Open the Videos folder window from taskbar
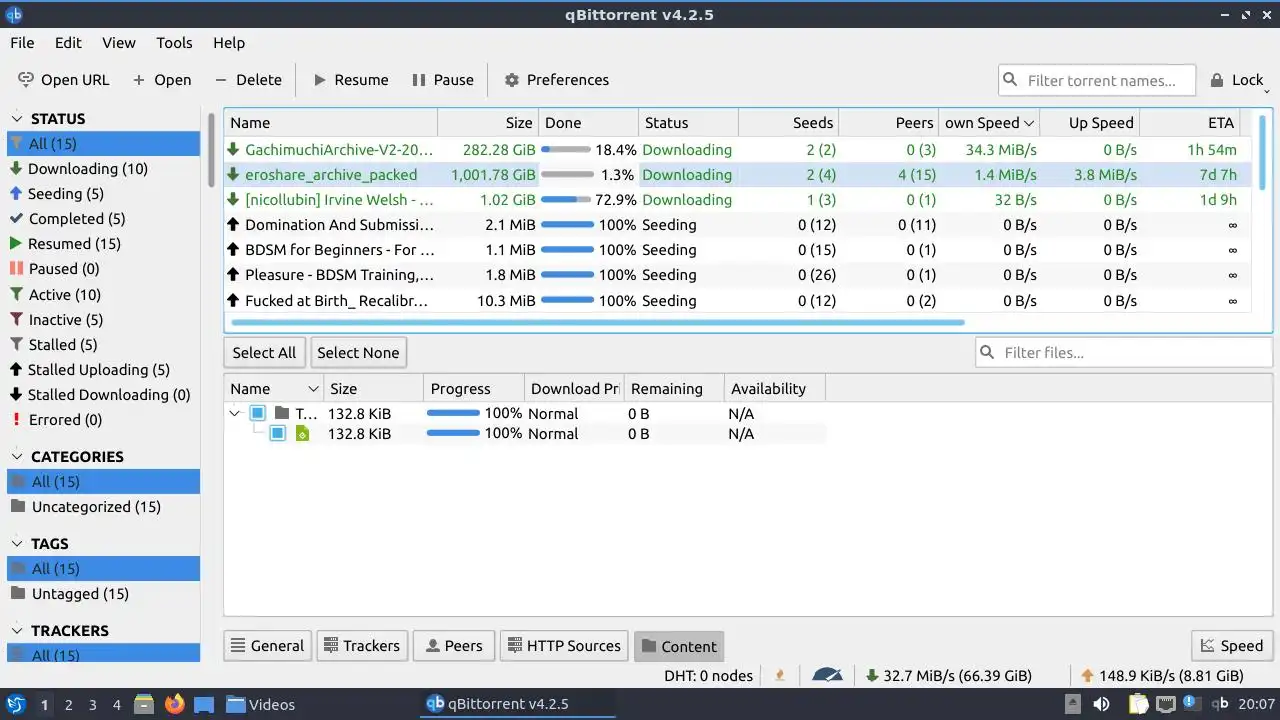1280x720 pixels. coord(260,704)
